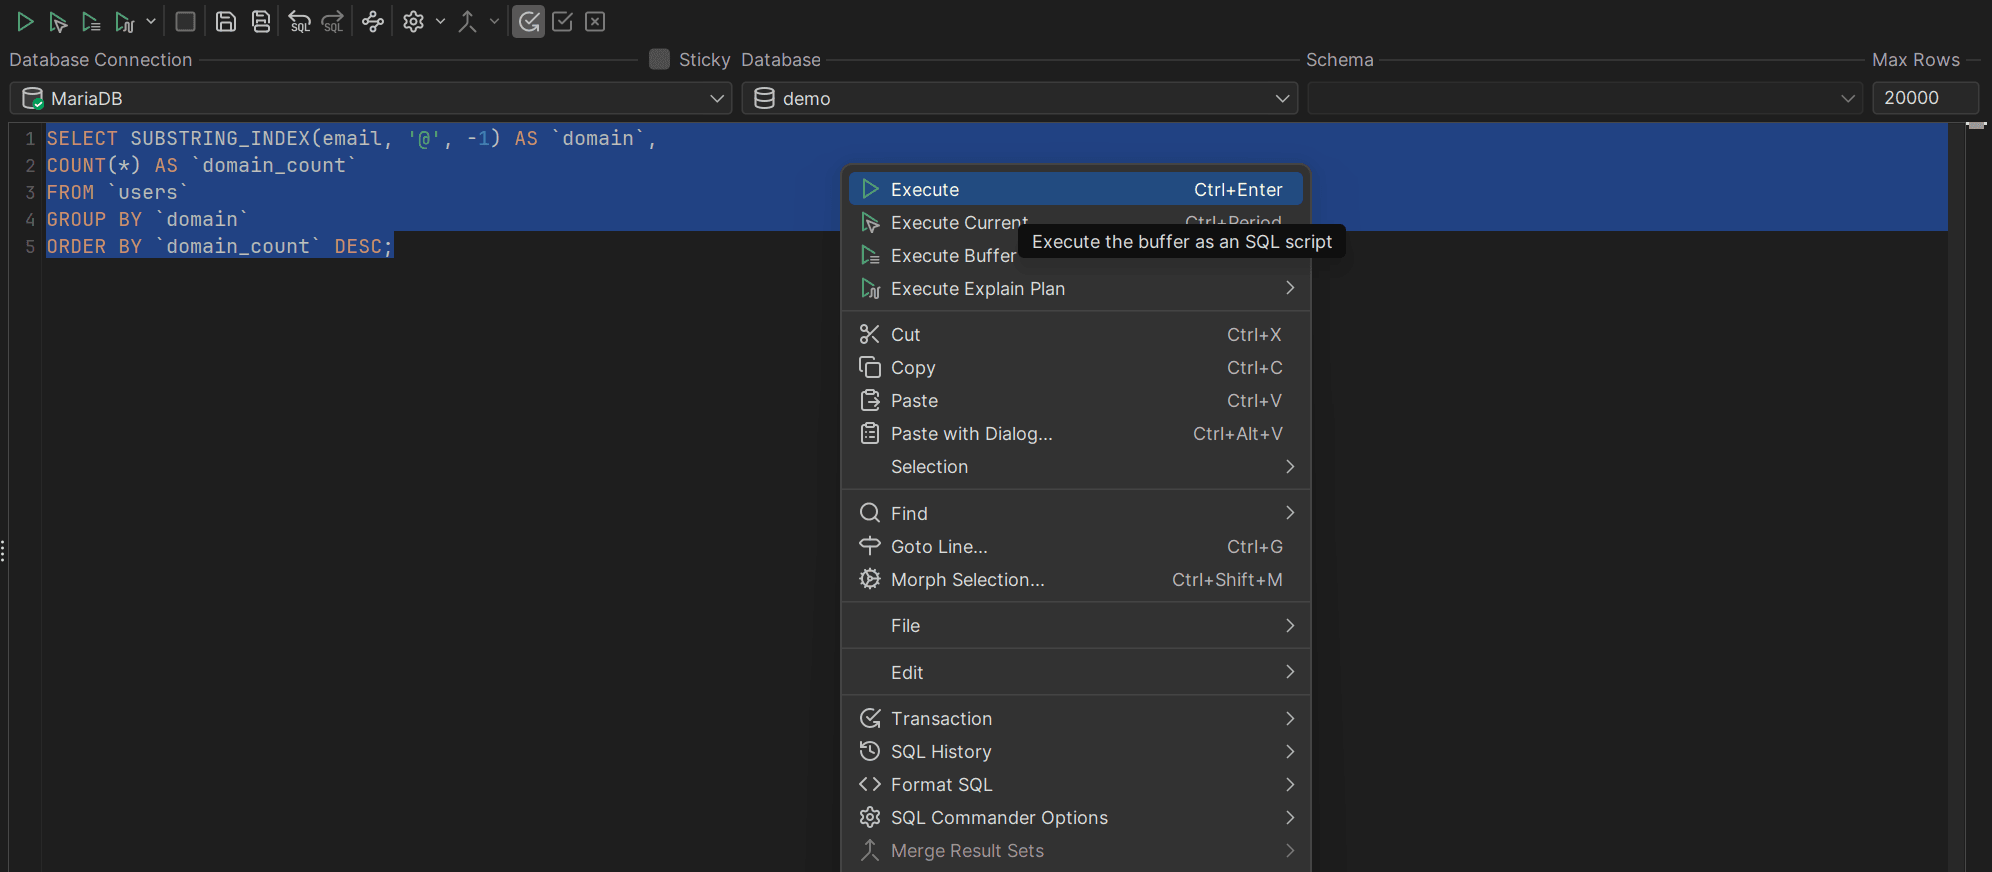This screenshot has height=872, width=1992.
Task: Open the Edit submenu
Action: pos(1076,672)
